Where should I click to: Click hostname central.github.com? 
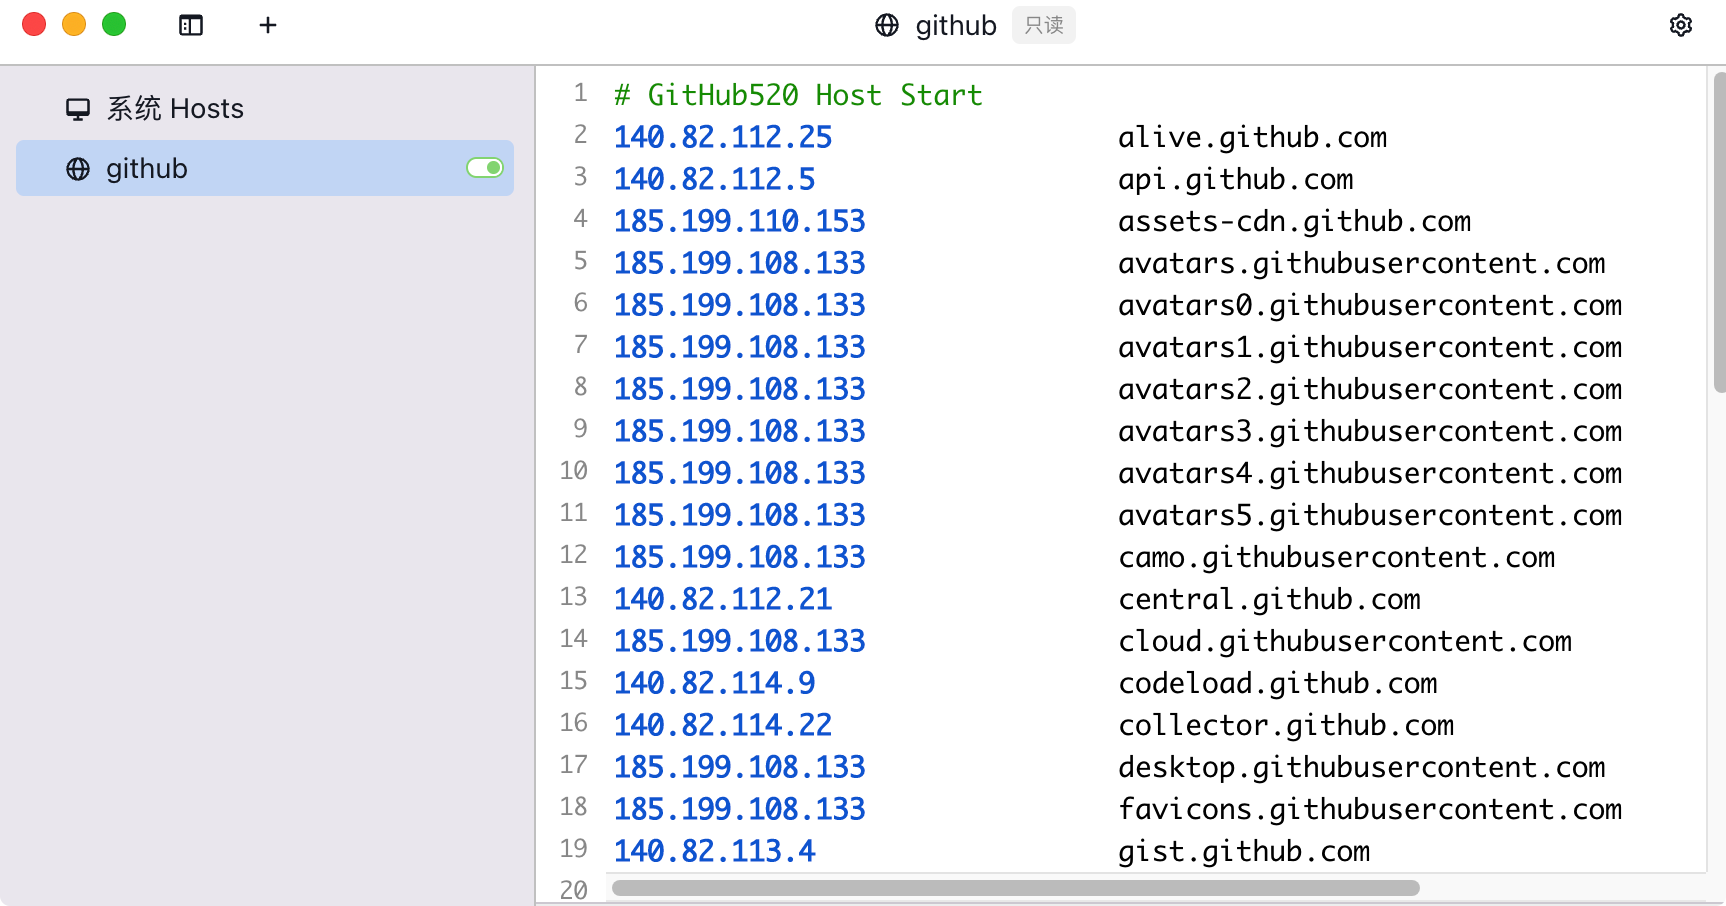(1269, 599)
